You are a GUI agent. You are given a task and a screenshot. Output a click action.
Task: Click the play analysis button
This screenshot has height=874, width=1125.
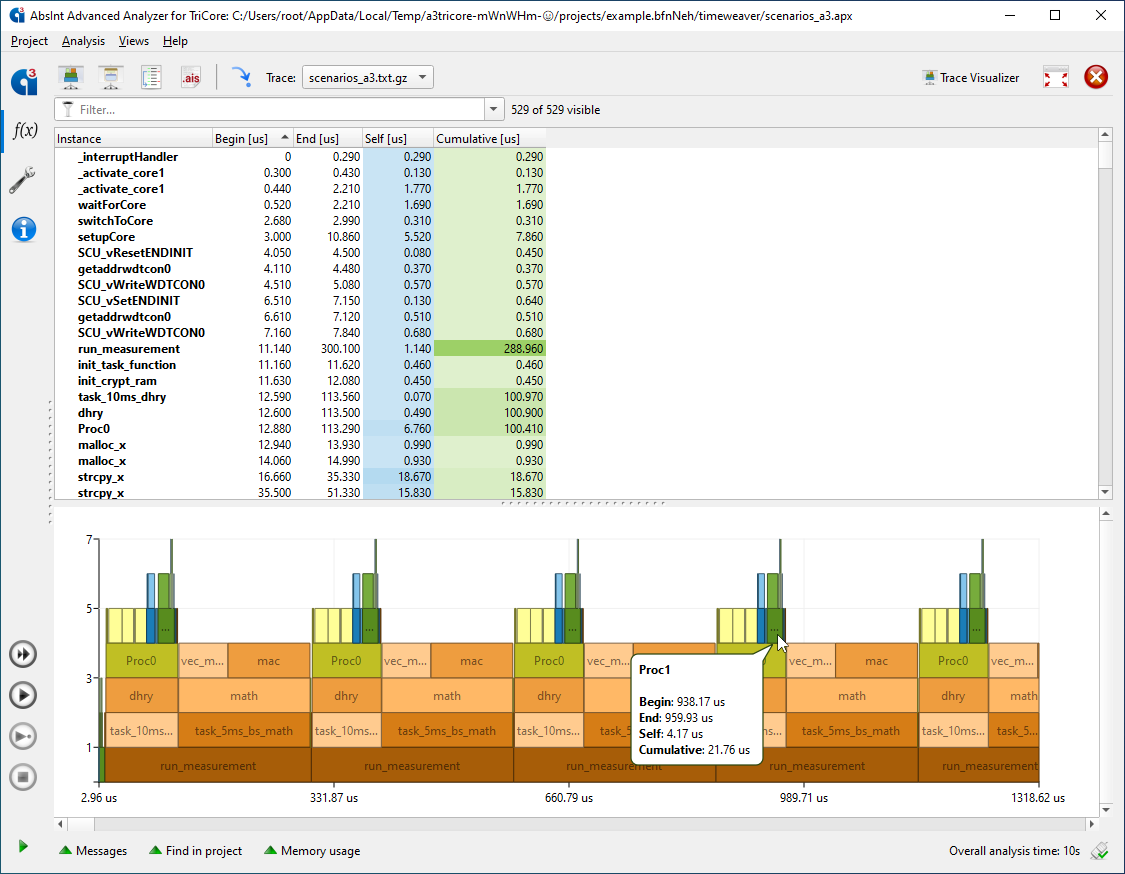pyautogui.click(x=23, y=695)
